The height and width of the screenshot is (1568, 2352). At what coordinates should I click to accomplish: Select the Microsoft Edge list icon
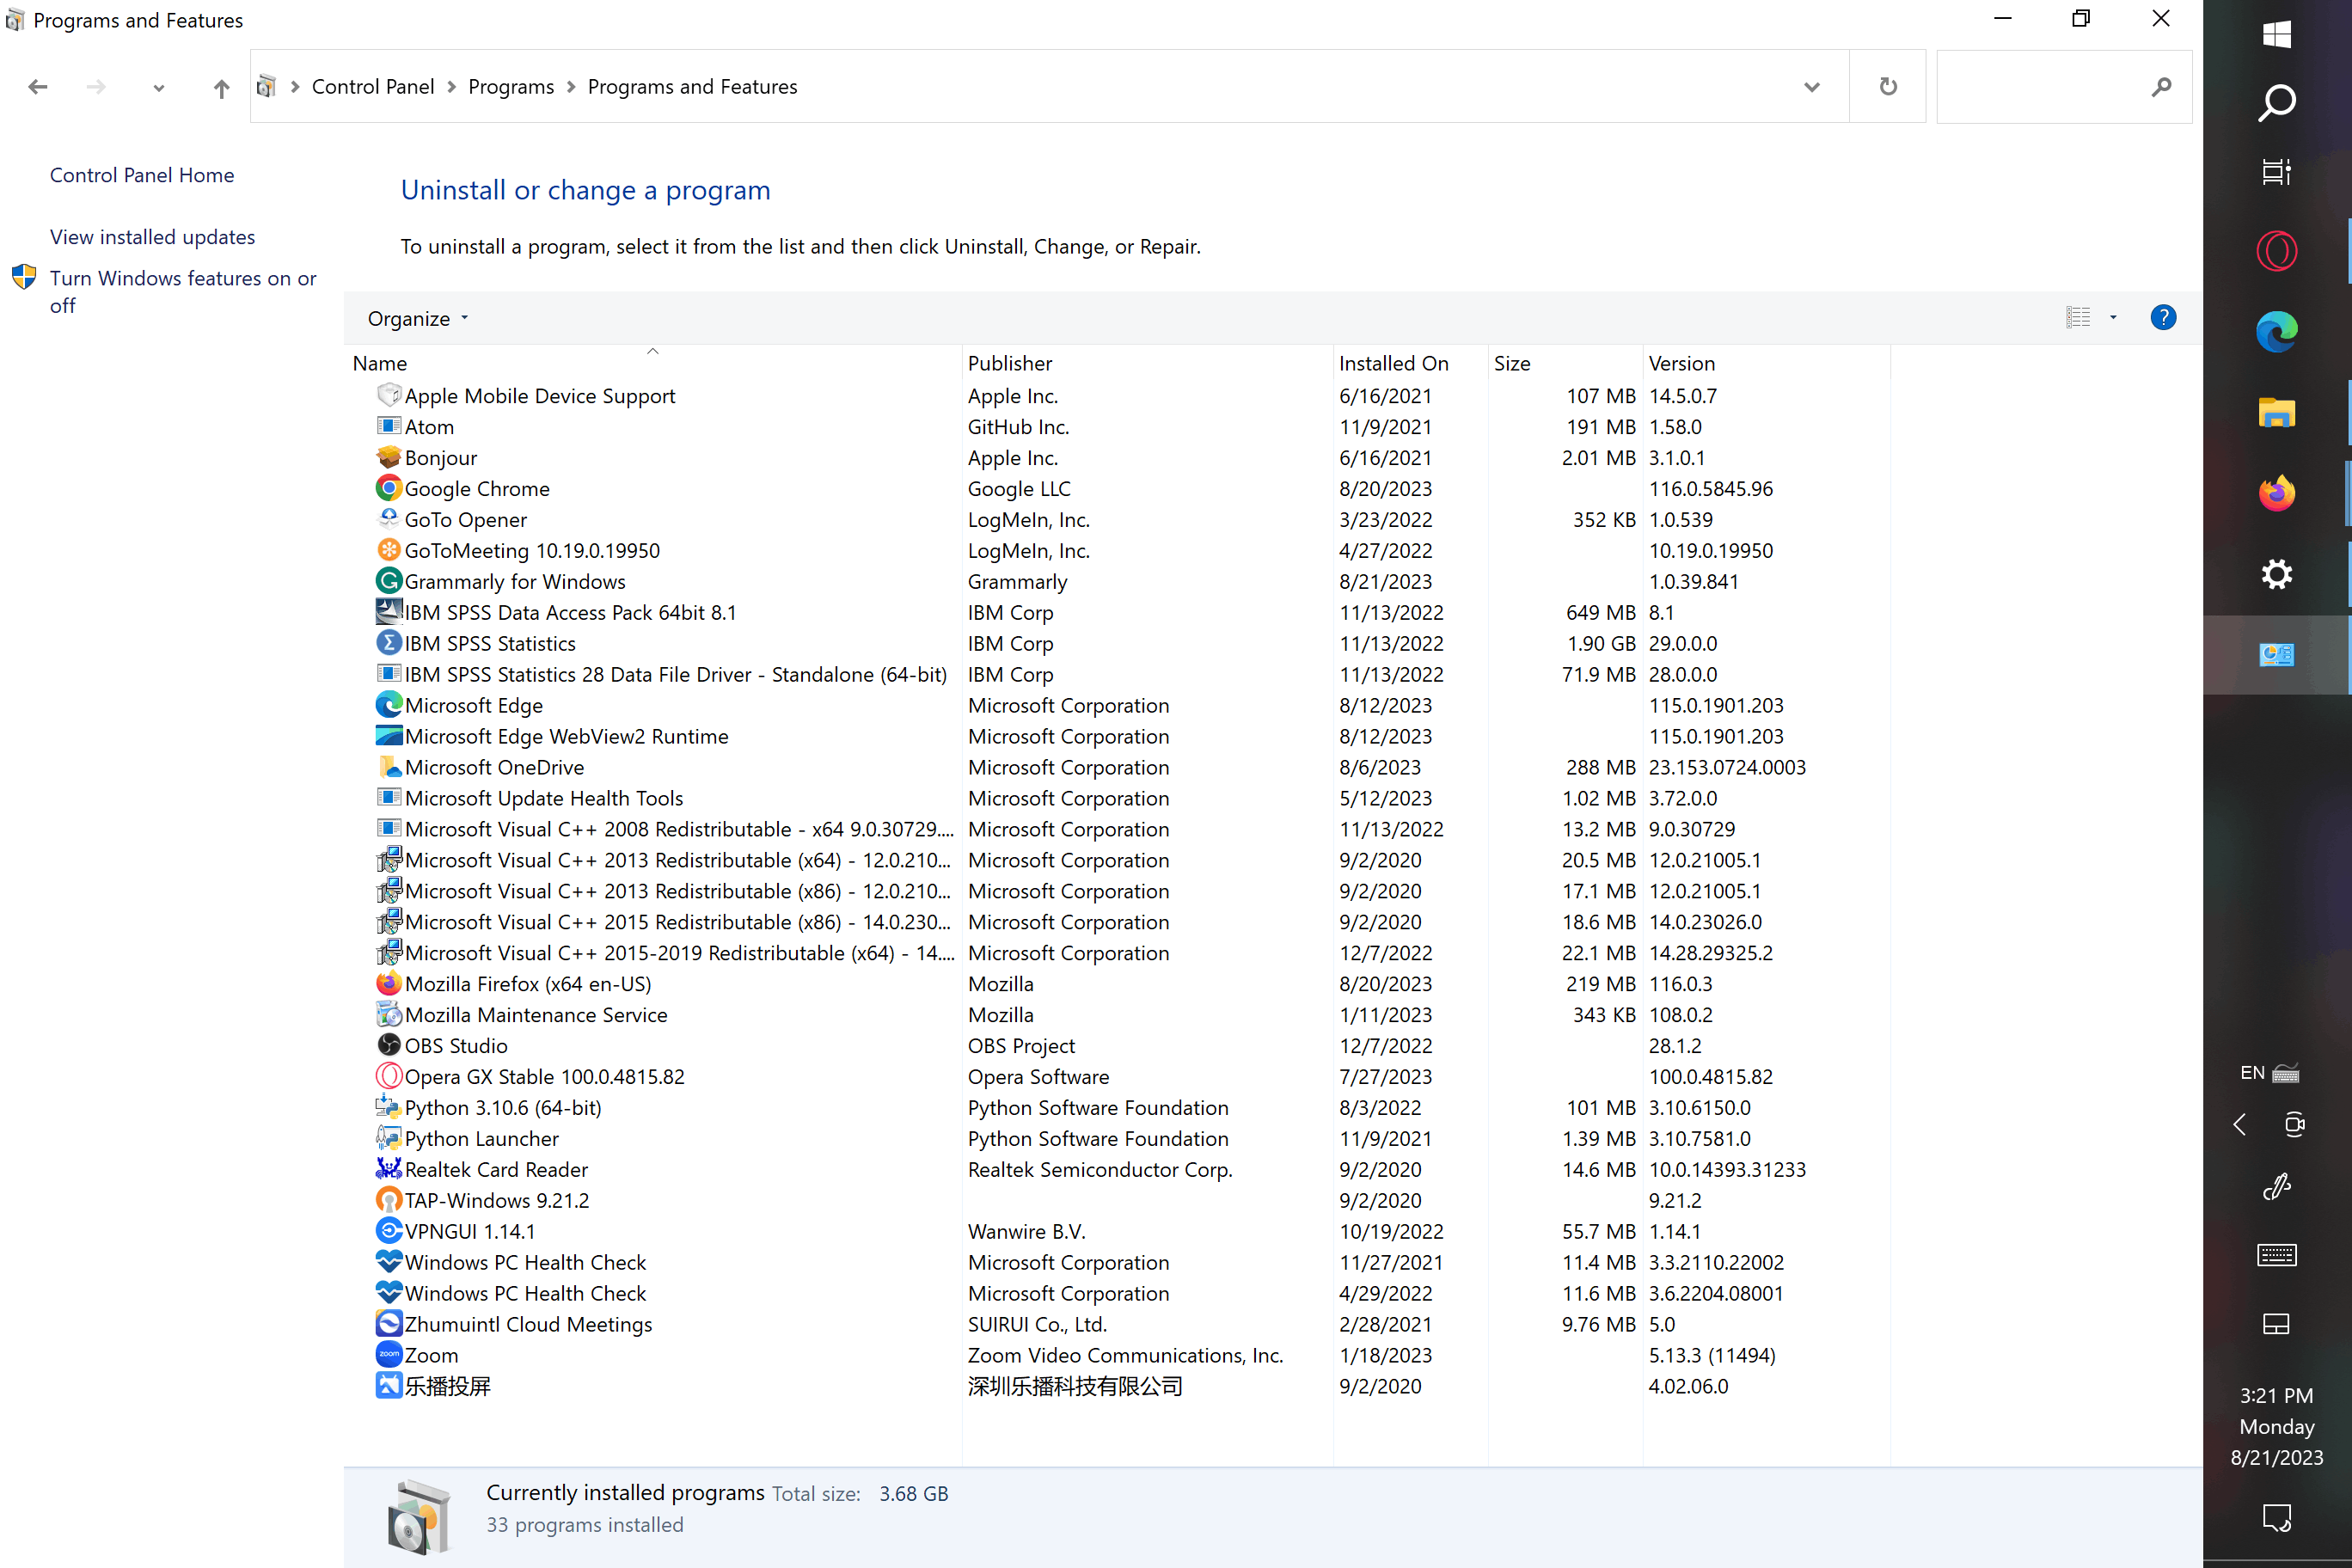coord(388,705)
